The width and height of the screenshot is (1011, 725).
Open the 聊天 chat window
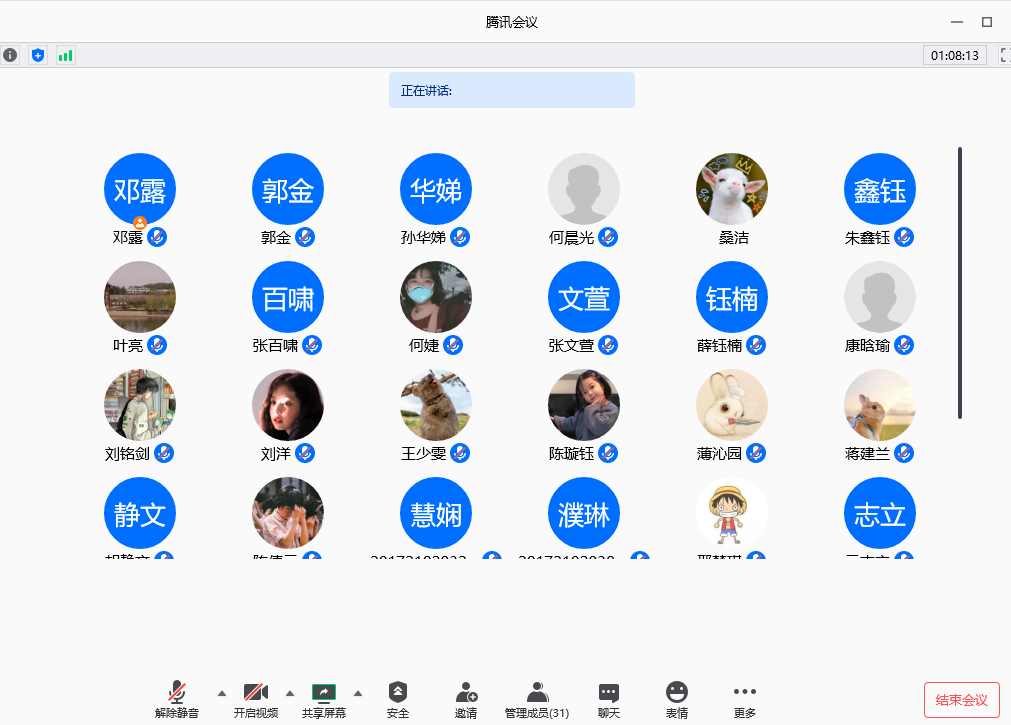click(x=608, y=698)
